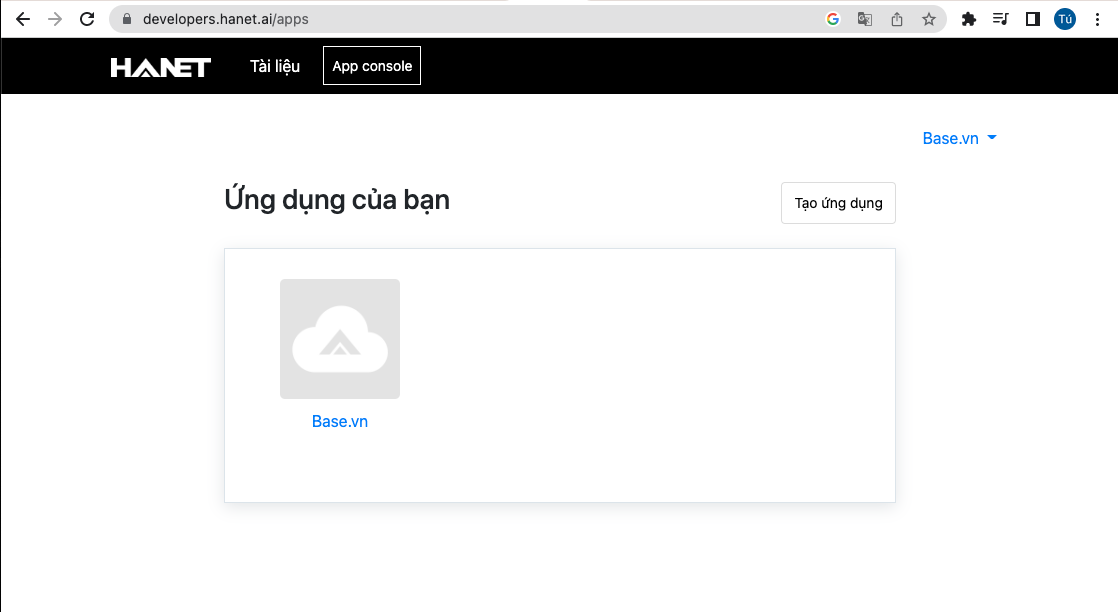1118x612 pixels.
Task: Open the Chrome extensions puzzle icon
Action: [968, 18]
